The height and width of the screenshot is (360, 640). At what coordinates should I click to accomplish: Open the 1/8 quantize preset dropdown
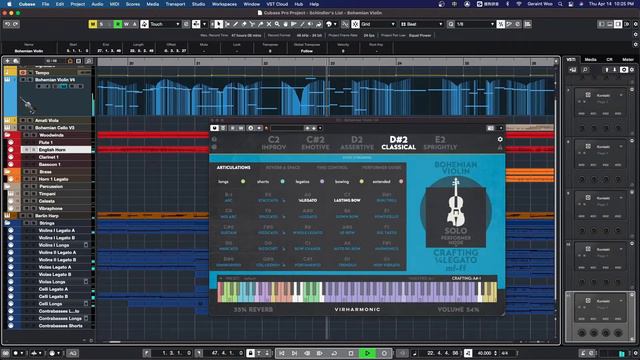coord(476,24)
